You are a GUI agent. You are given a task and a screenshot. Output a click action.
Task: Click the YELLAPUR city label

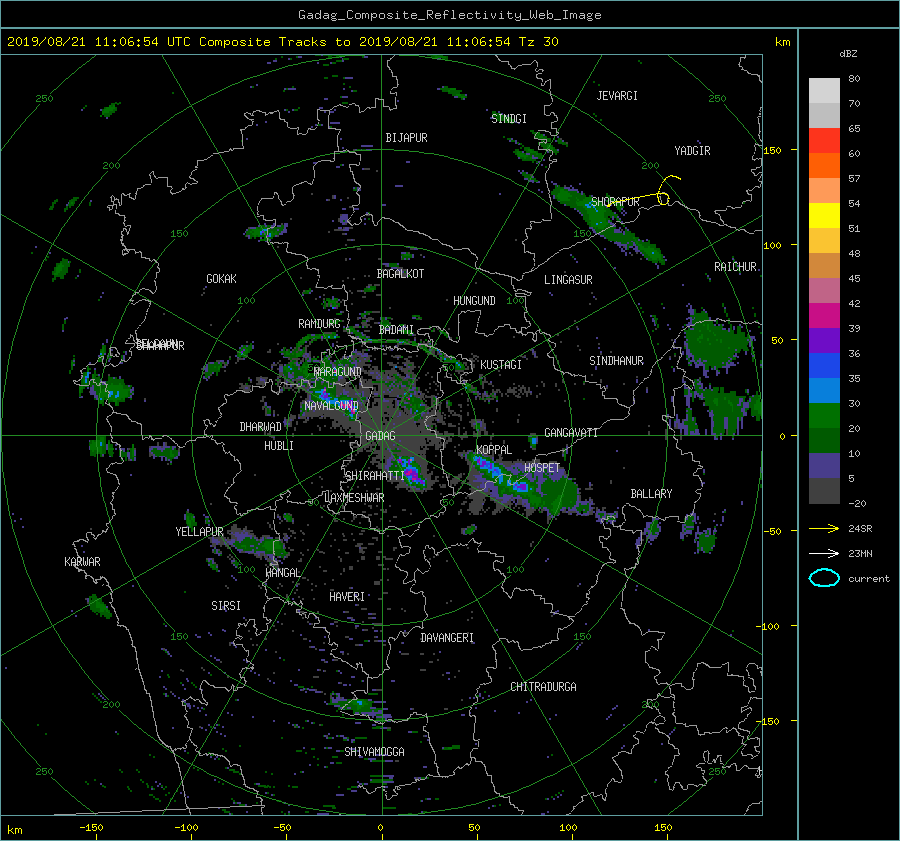[199, 532]
